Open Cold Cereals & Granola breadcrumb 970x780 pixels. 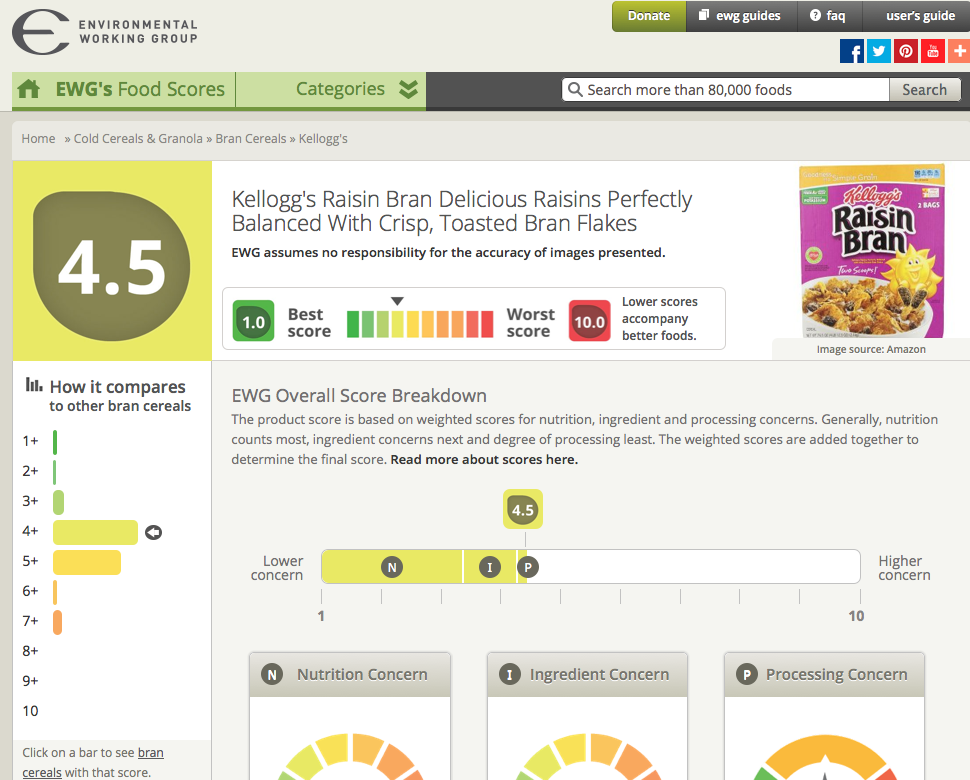(x=138, y=139)
